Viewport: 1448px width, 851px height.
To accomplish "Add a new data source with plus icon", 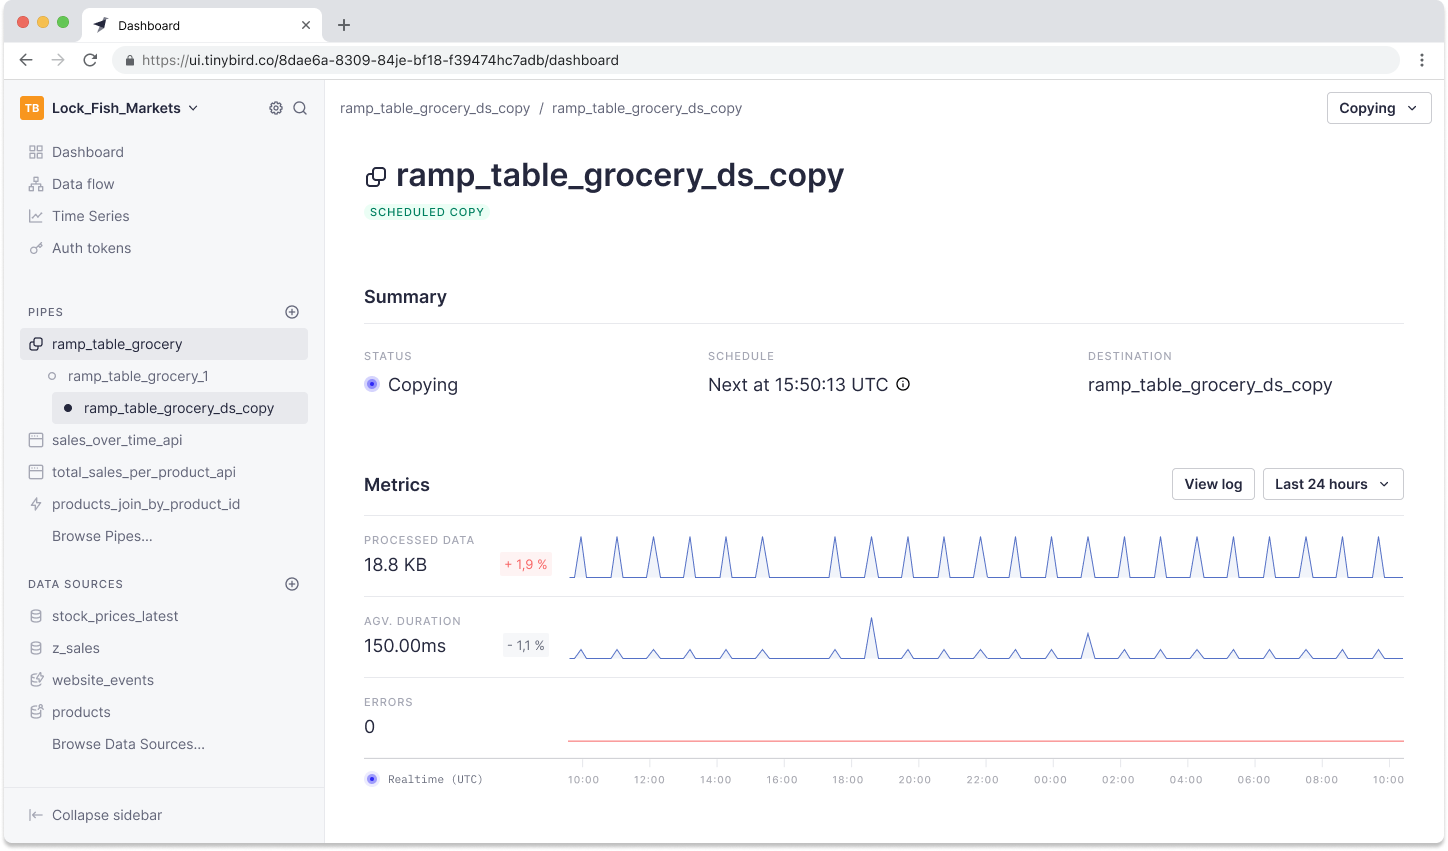I will click(292, 584).
